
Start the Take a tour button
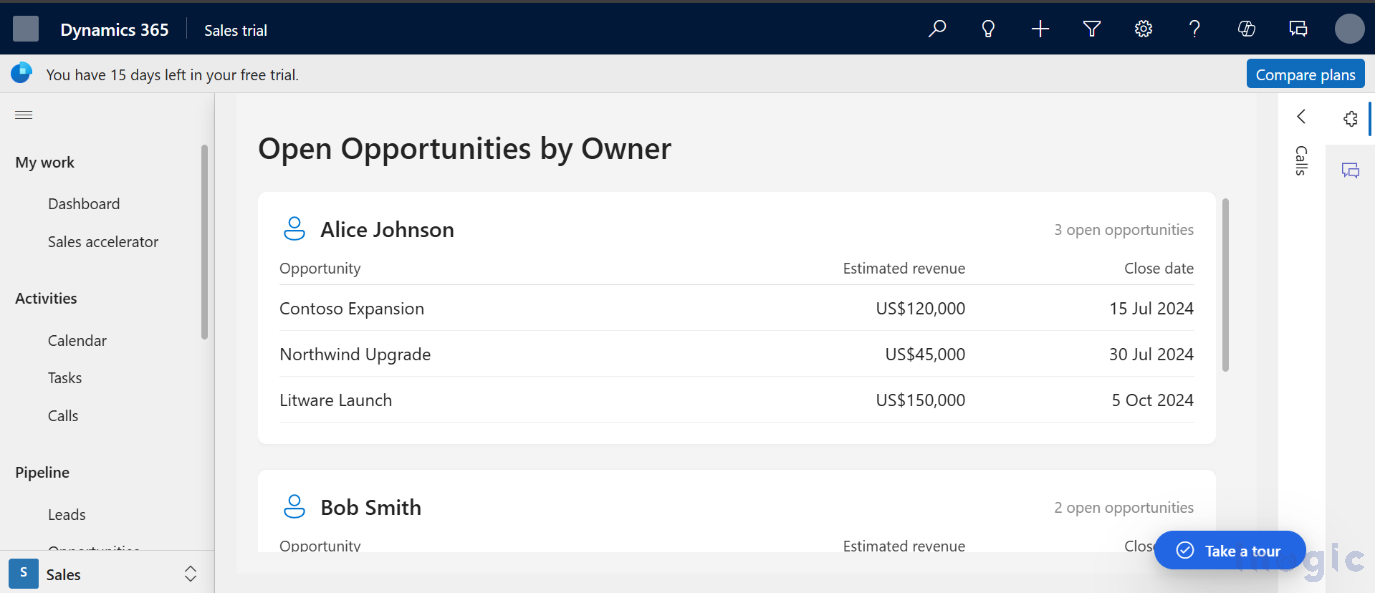1229,550
